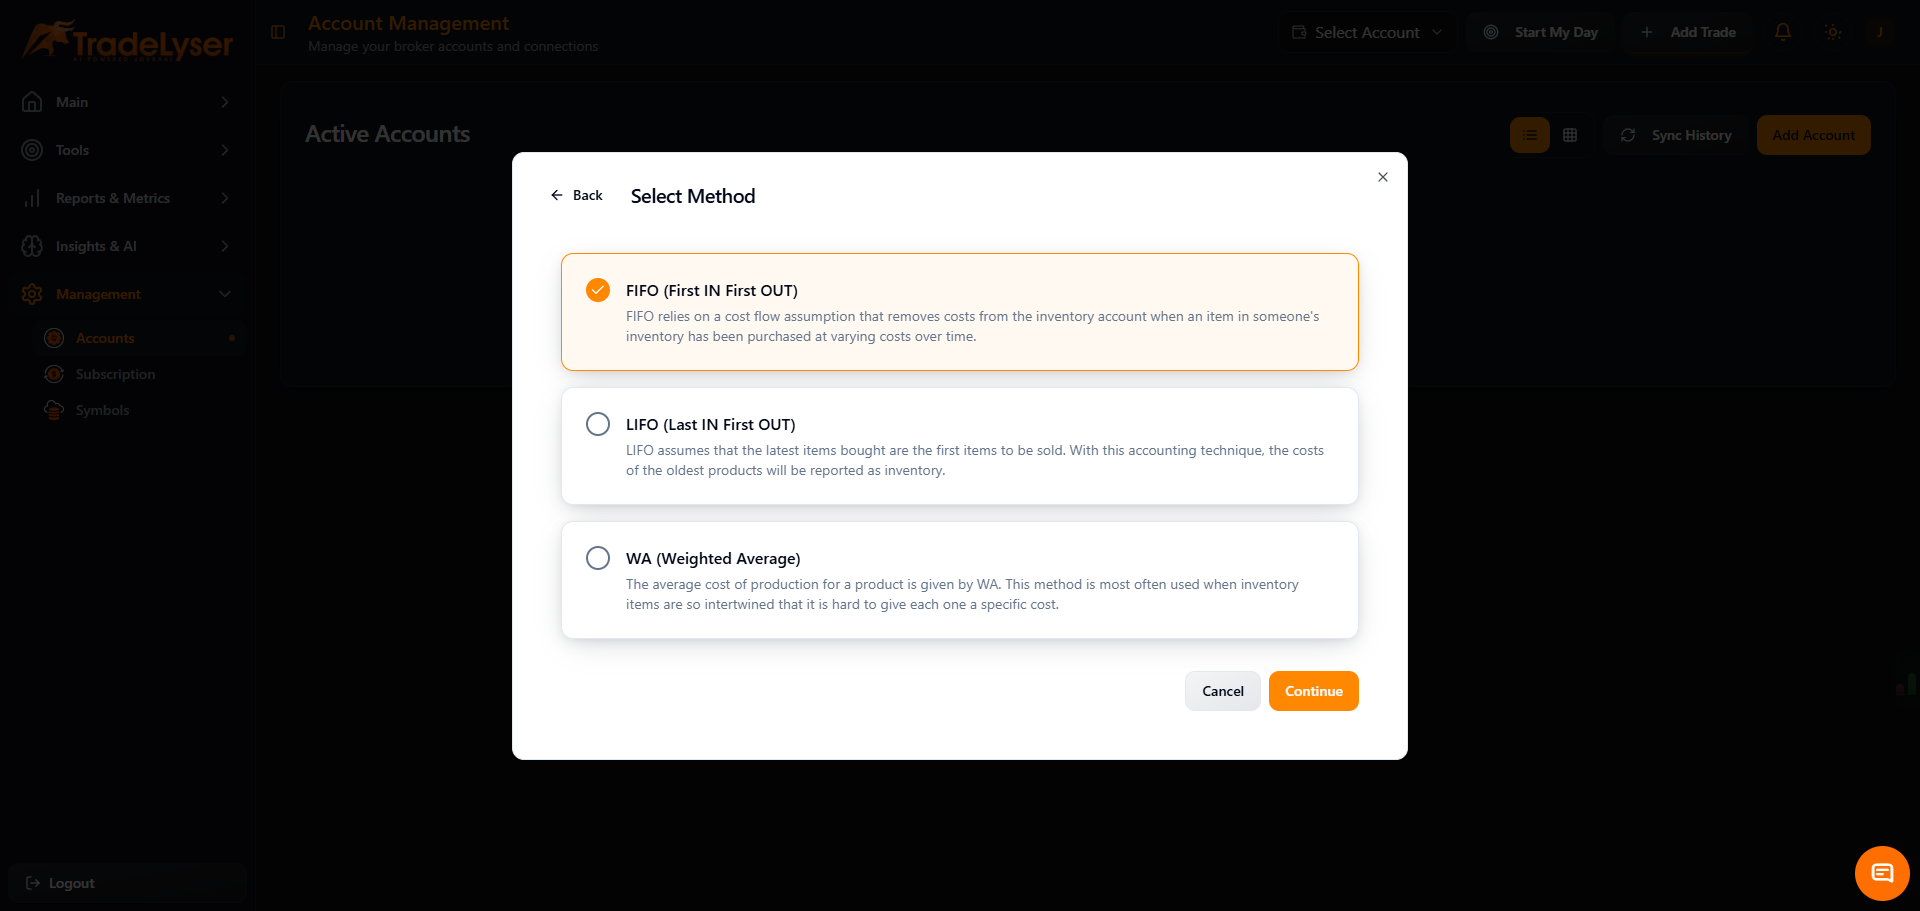Click the notification bell icon
Viewport: 1920px width, 911px height.
click(1783, 32)
